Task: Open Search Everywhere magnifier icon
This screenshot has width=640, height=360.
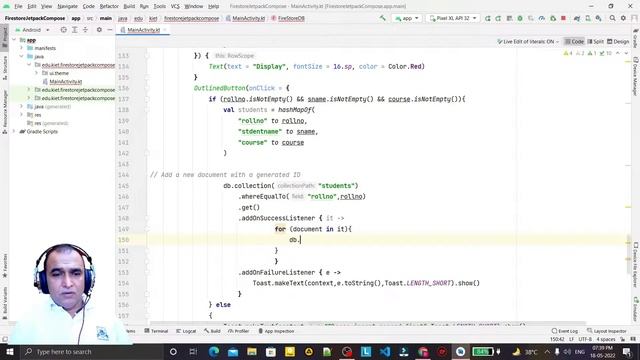Action: tap(612, 18)
